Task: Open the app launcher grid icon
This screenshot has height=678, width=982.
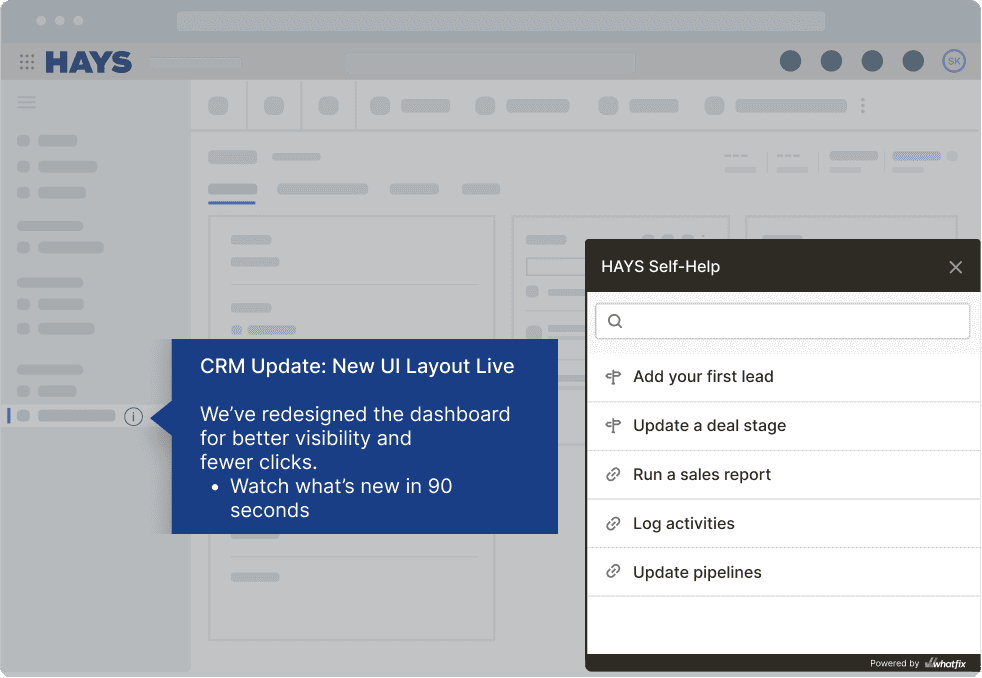Action: [27, 61]
